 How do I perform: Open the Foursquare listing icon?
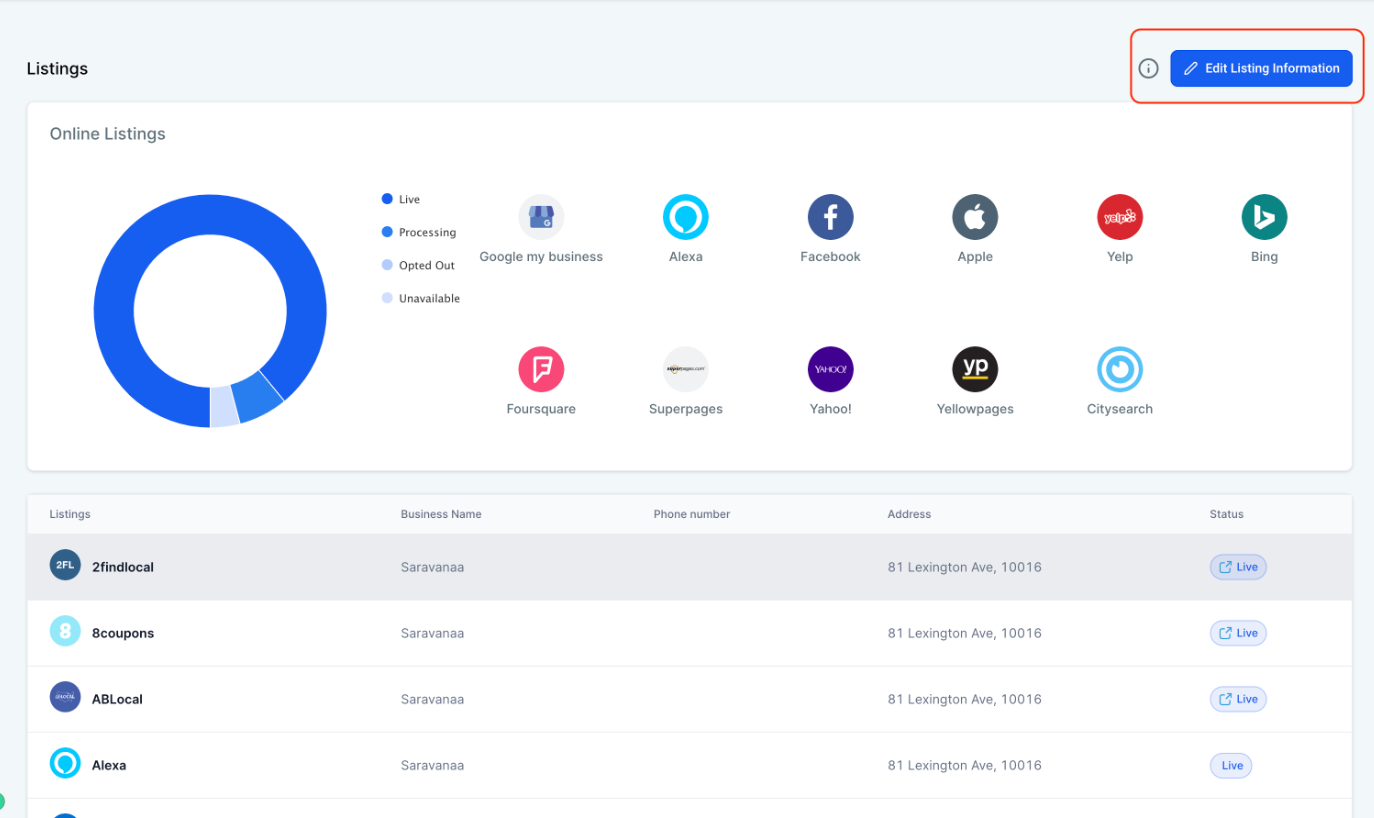click(541, 369)
